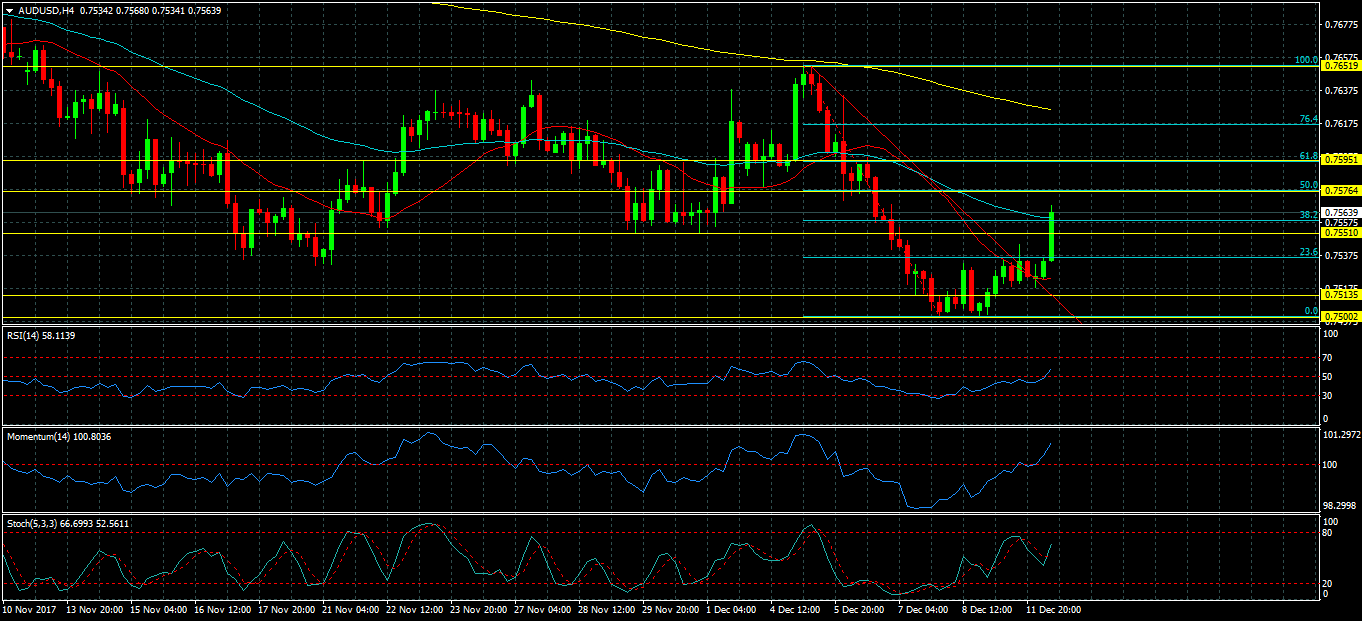Click the Fibonacci 23.6 level label
Viewport: 1362px width, 621px height.
1308,252
